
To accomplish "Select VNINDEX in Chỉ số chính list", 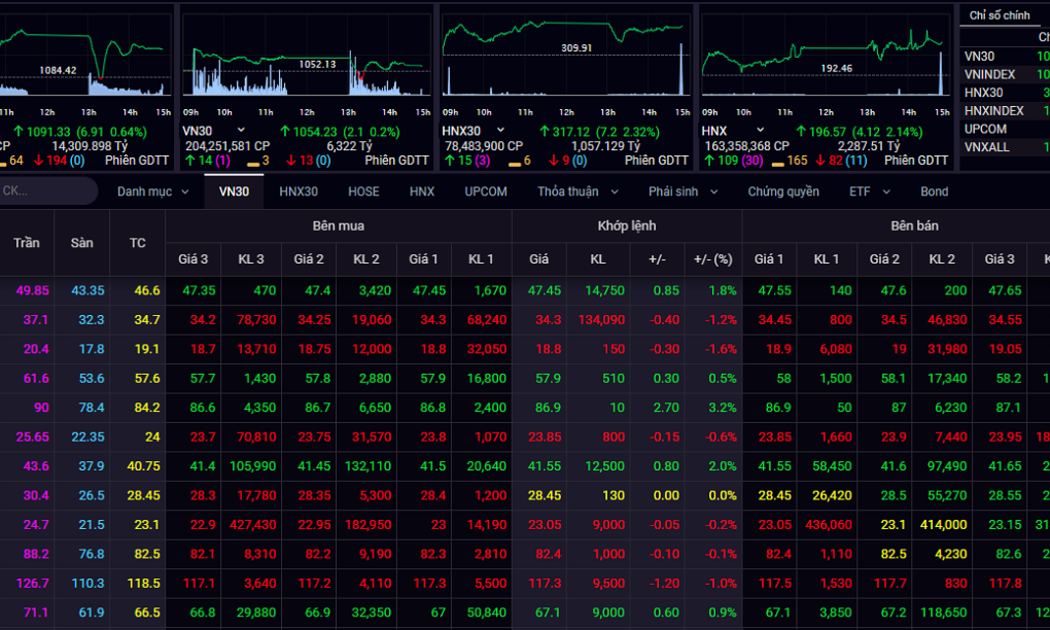I will [x=989, y=75].
